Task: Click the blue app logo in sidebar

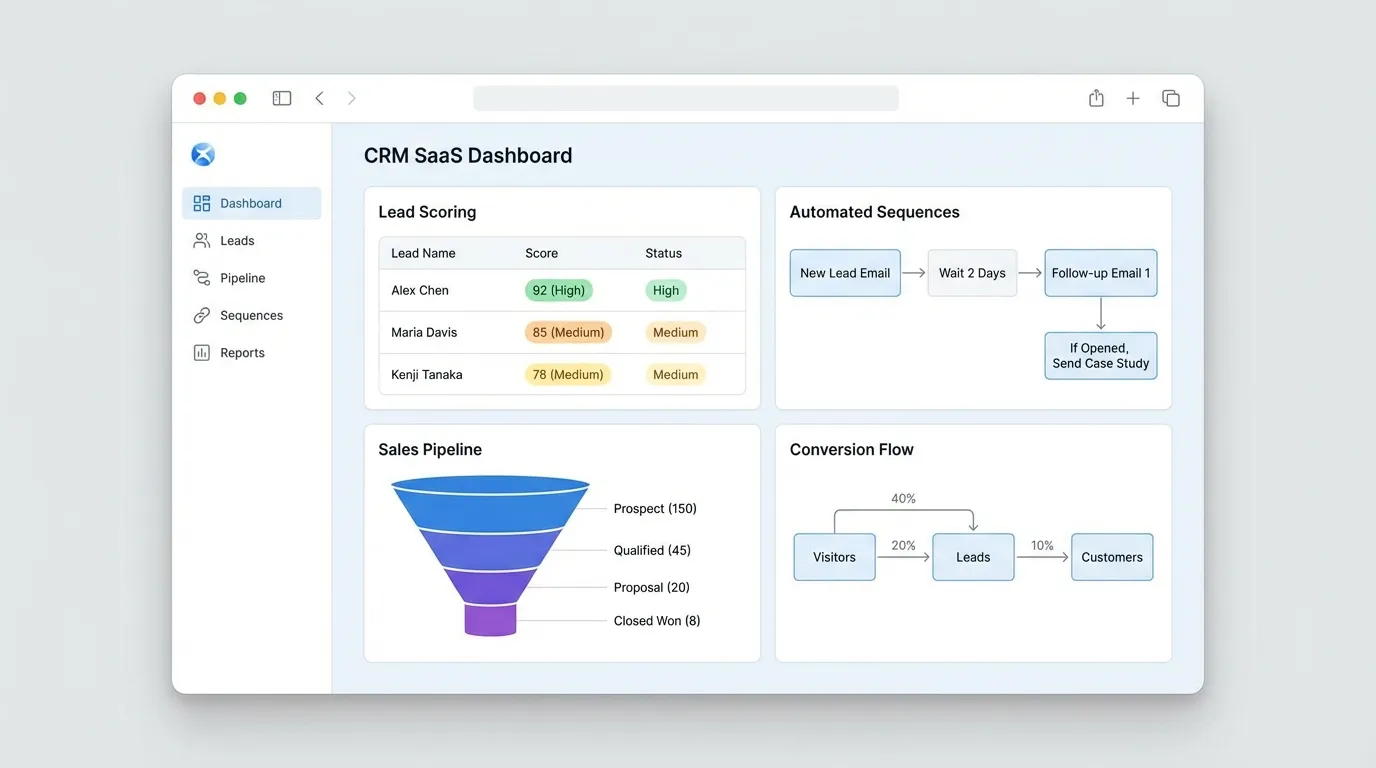Action: [203, 154]
